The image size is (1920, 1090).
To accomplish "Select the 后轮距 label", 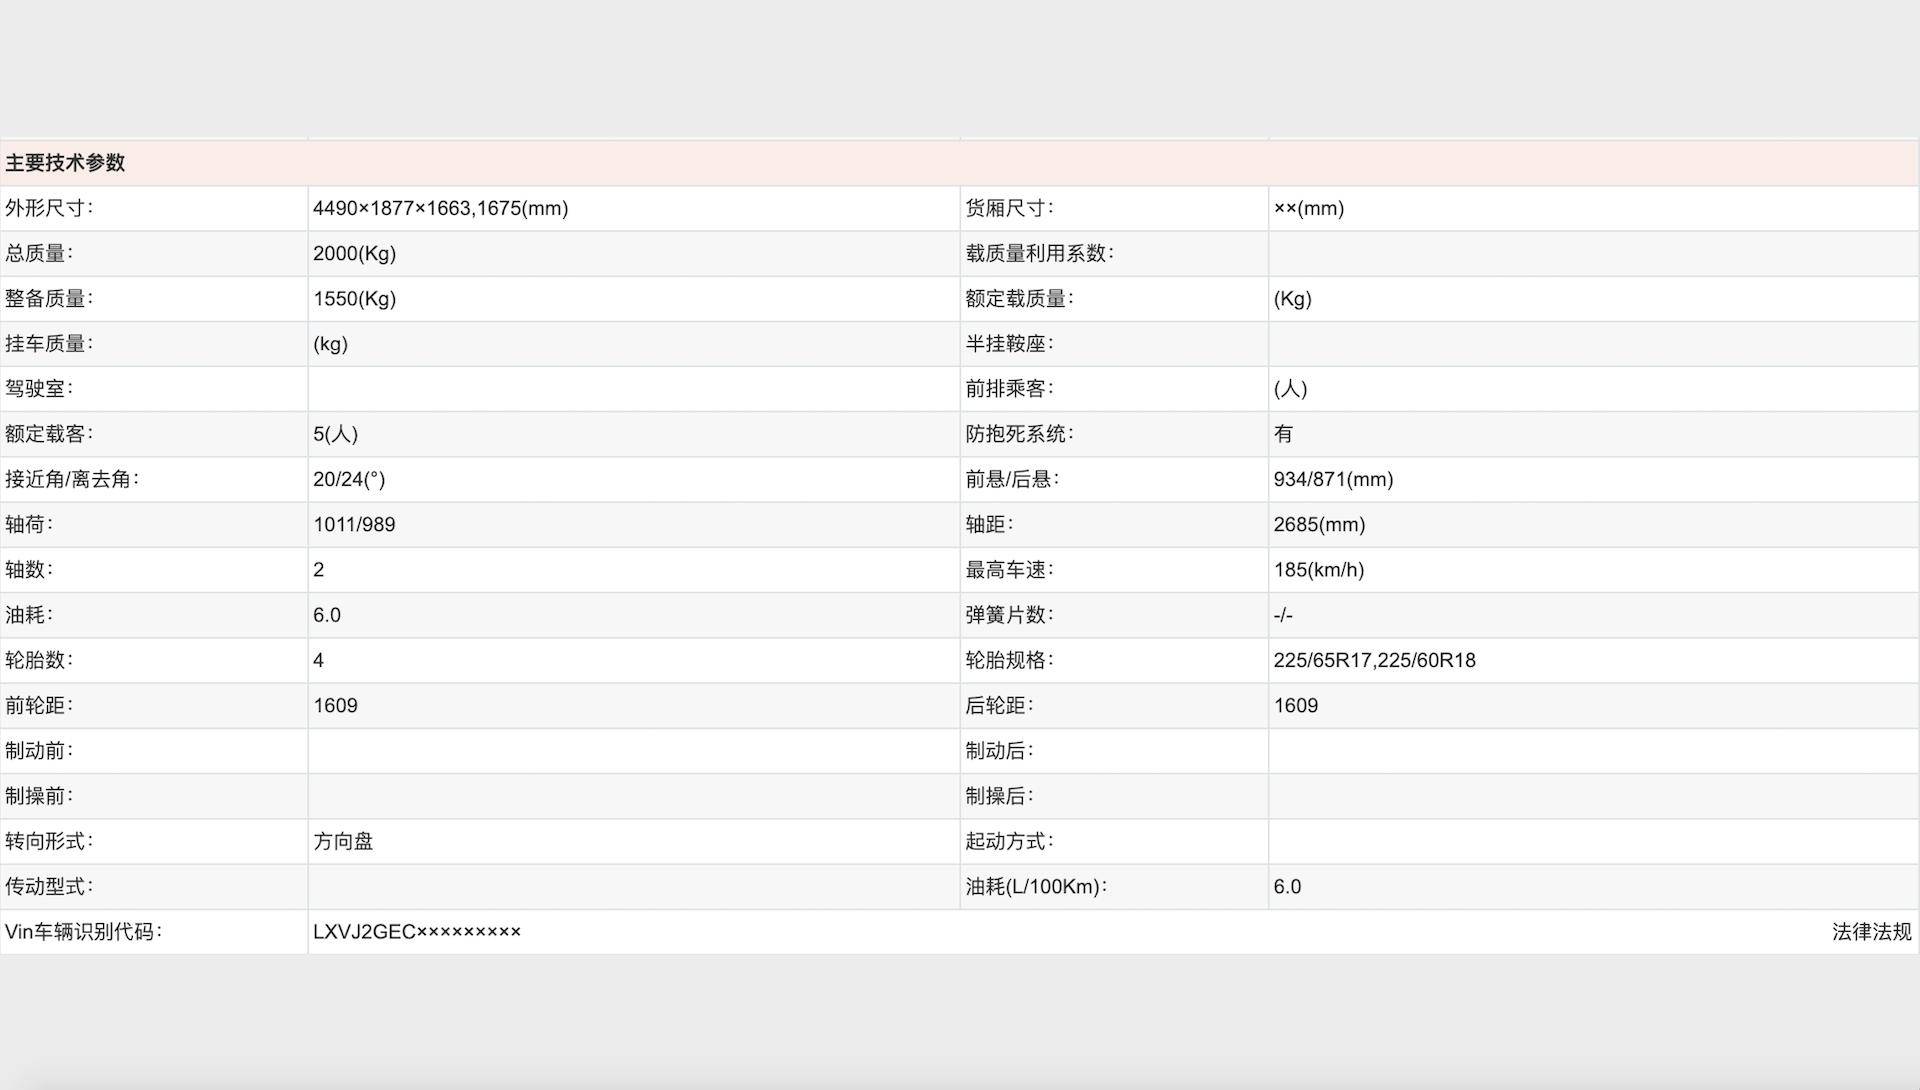I will [x=999, y=705].
